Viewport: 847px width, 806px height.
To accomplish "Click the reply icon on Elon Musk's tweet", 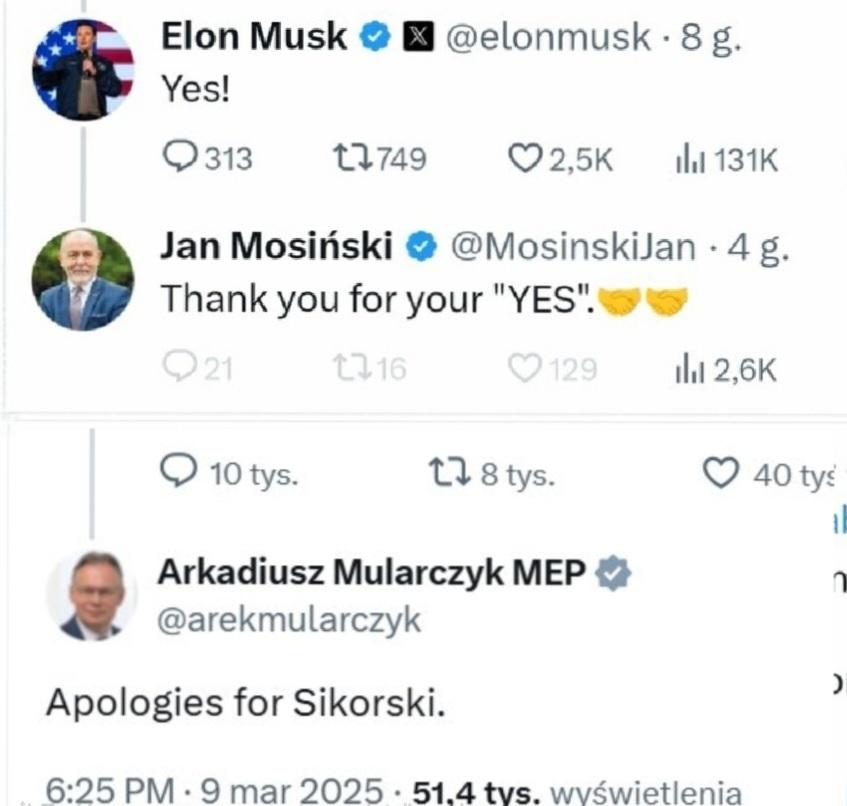I will point(180,159).
